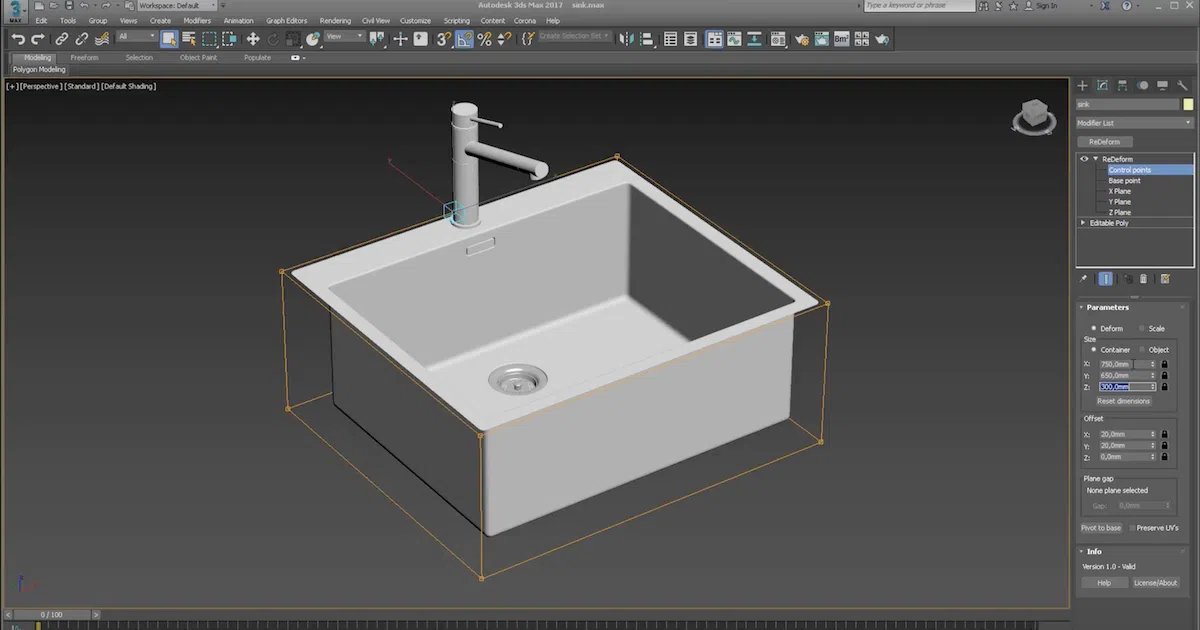Select the Select and Move tool
This screenshot has width=1200, height=630.
pyautogui.click(x=253, y=39)
